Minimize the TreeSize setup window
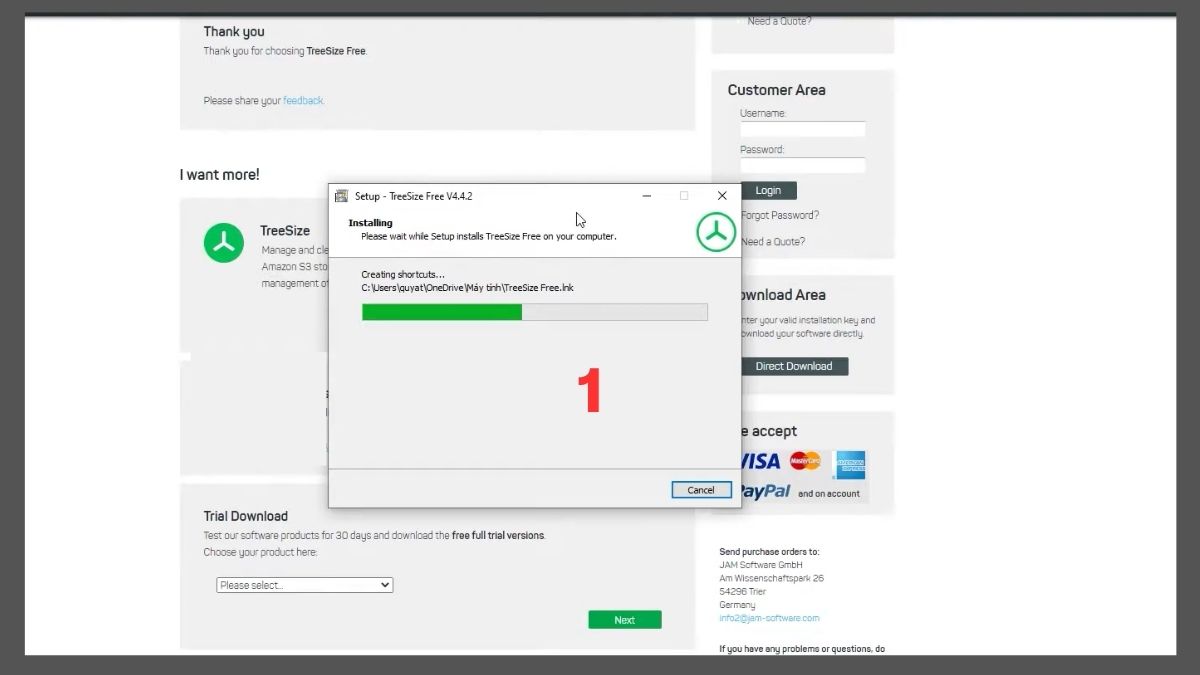 (x=647, y=196)
